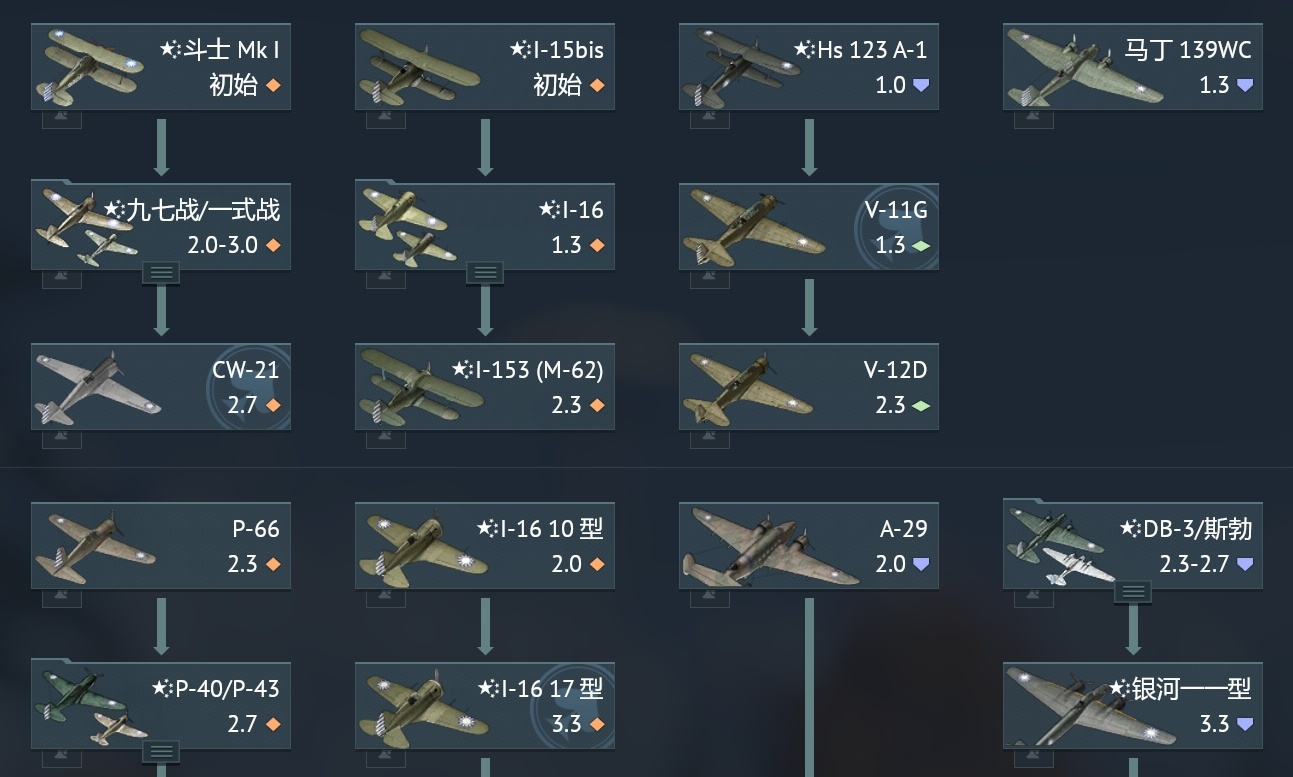Expand the I-16 1.3 group list icon
The image size is (1293, 777).
click(485, 272)
